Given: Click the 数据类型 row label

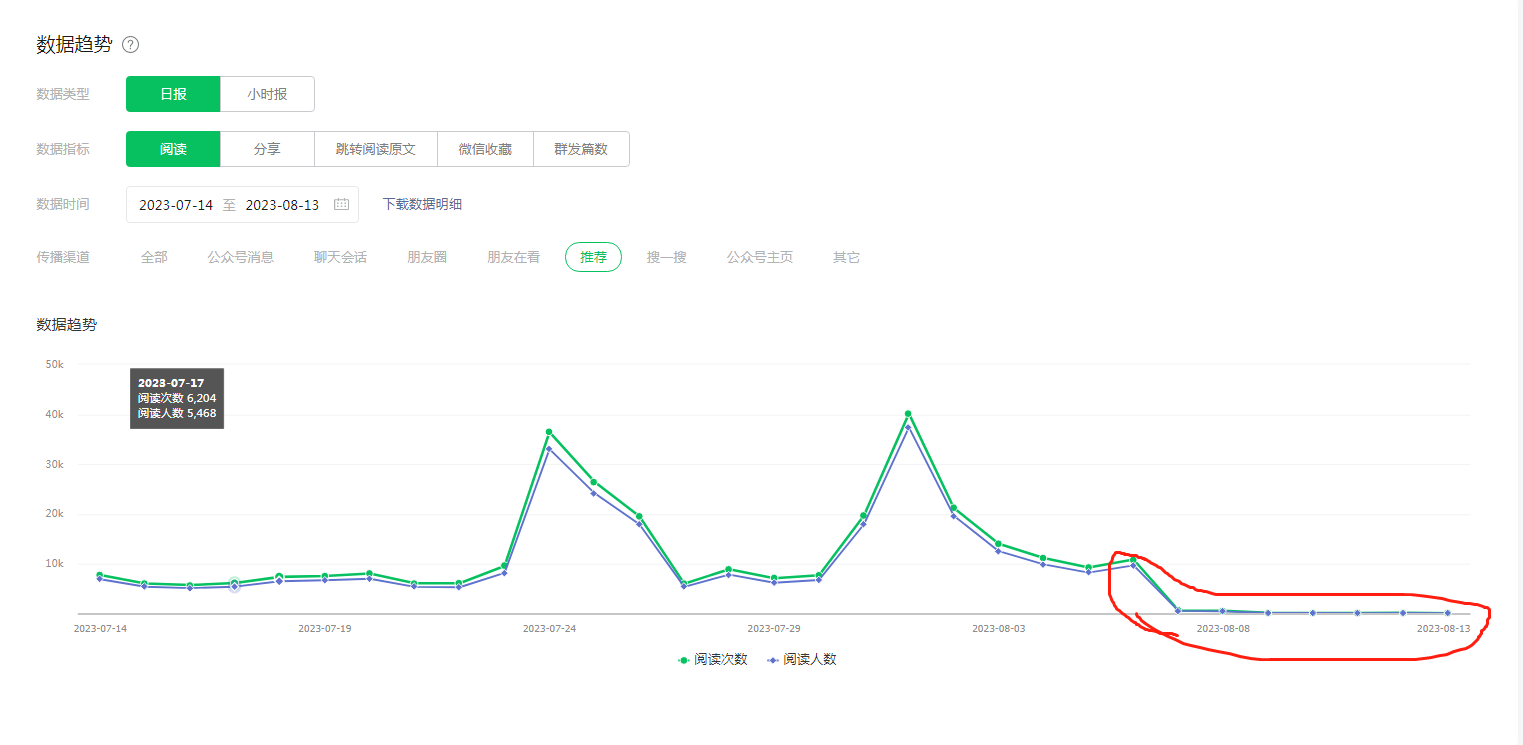Looking at the screenshot, I should 63,94.
